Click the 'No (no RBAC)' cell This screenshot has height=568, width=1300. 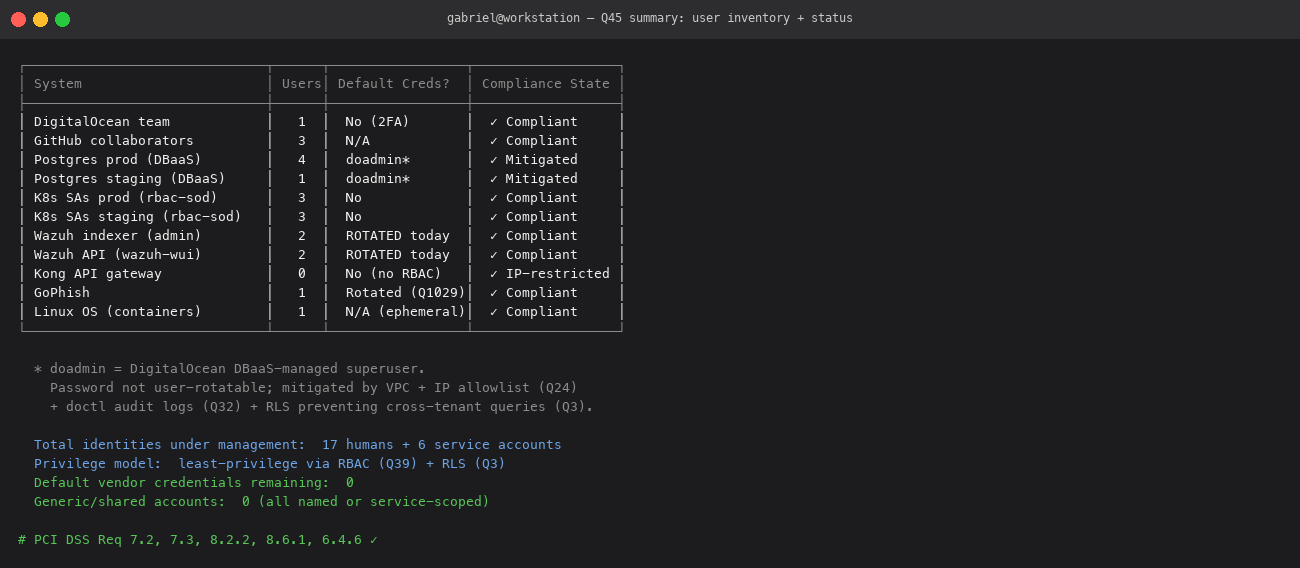click(x=394, y=274)
